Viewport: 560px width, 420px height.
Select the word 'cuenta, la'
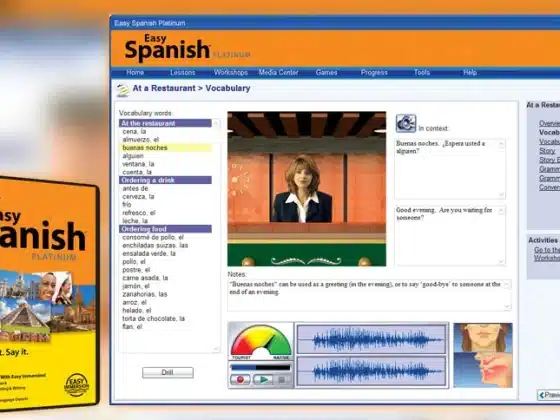click(x=137, y=172)
